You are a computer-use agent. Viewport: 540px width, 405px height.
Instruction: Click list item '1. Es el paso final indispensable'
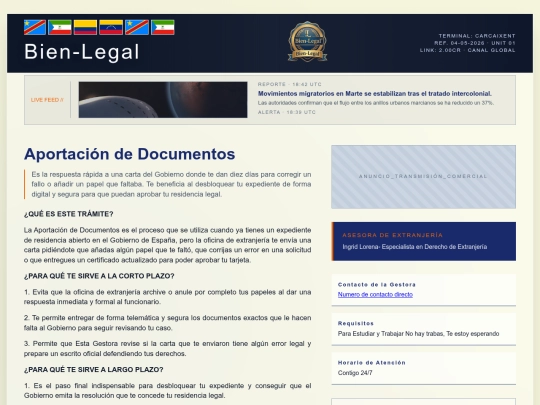point(167,391)
